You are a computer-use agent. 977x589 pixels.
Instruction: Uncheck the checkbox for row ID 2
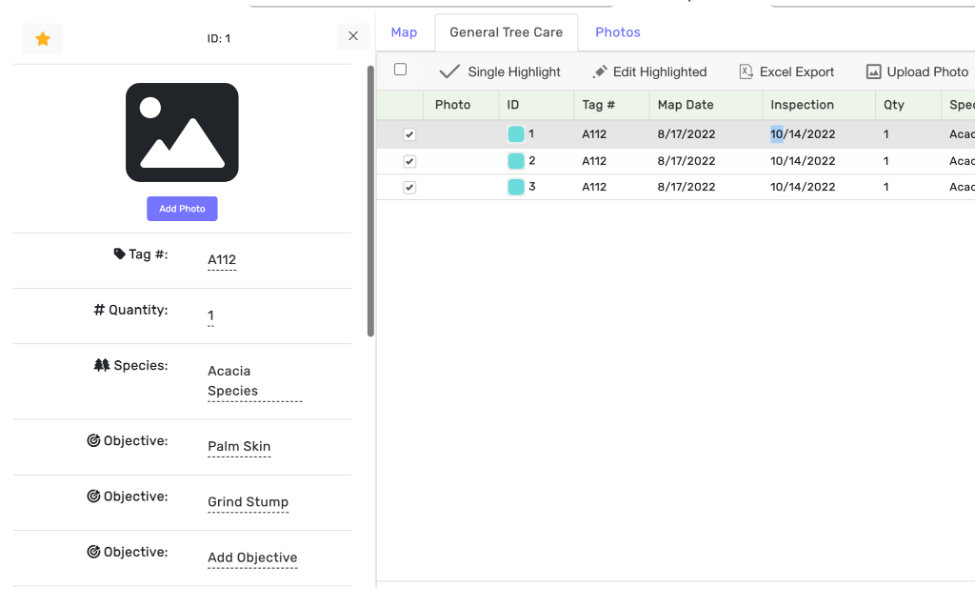(409, 161)
